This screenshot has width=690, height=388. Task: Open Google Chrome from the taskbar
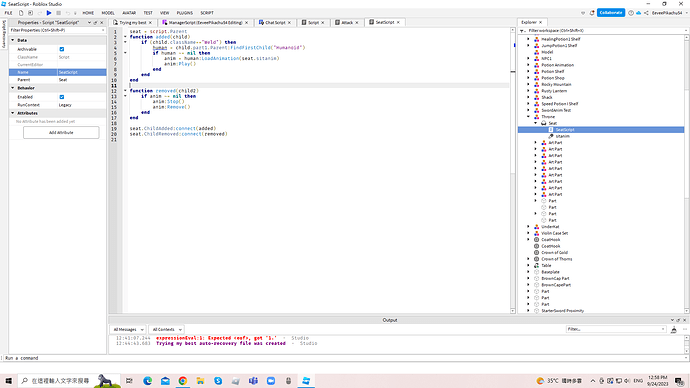coord(183,381)
